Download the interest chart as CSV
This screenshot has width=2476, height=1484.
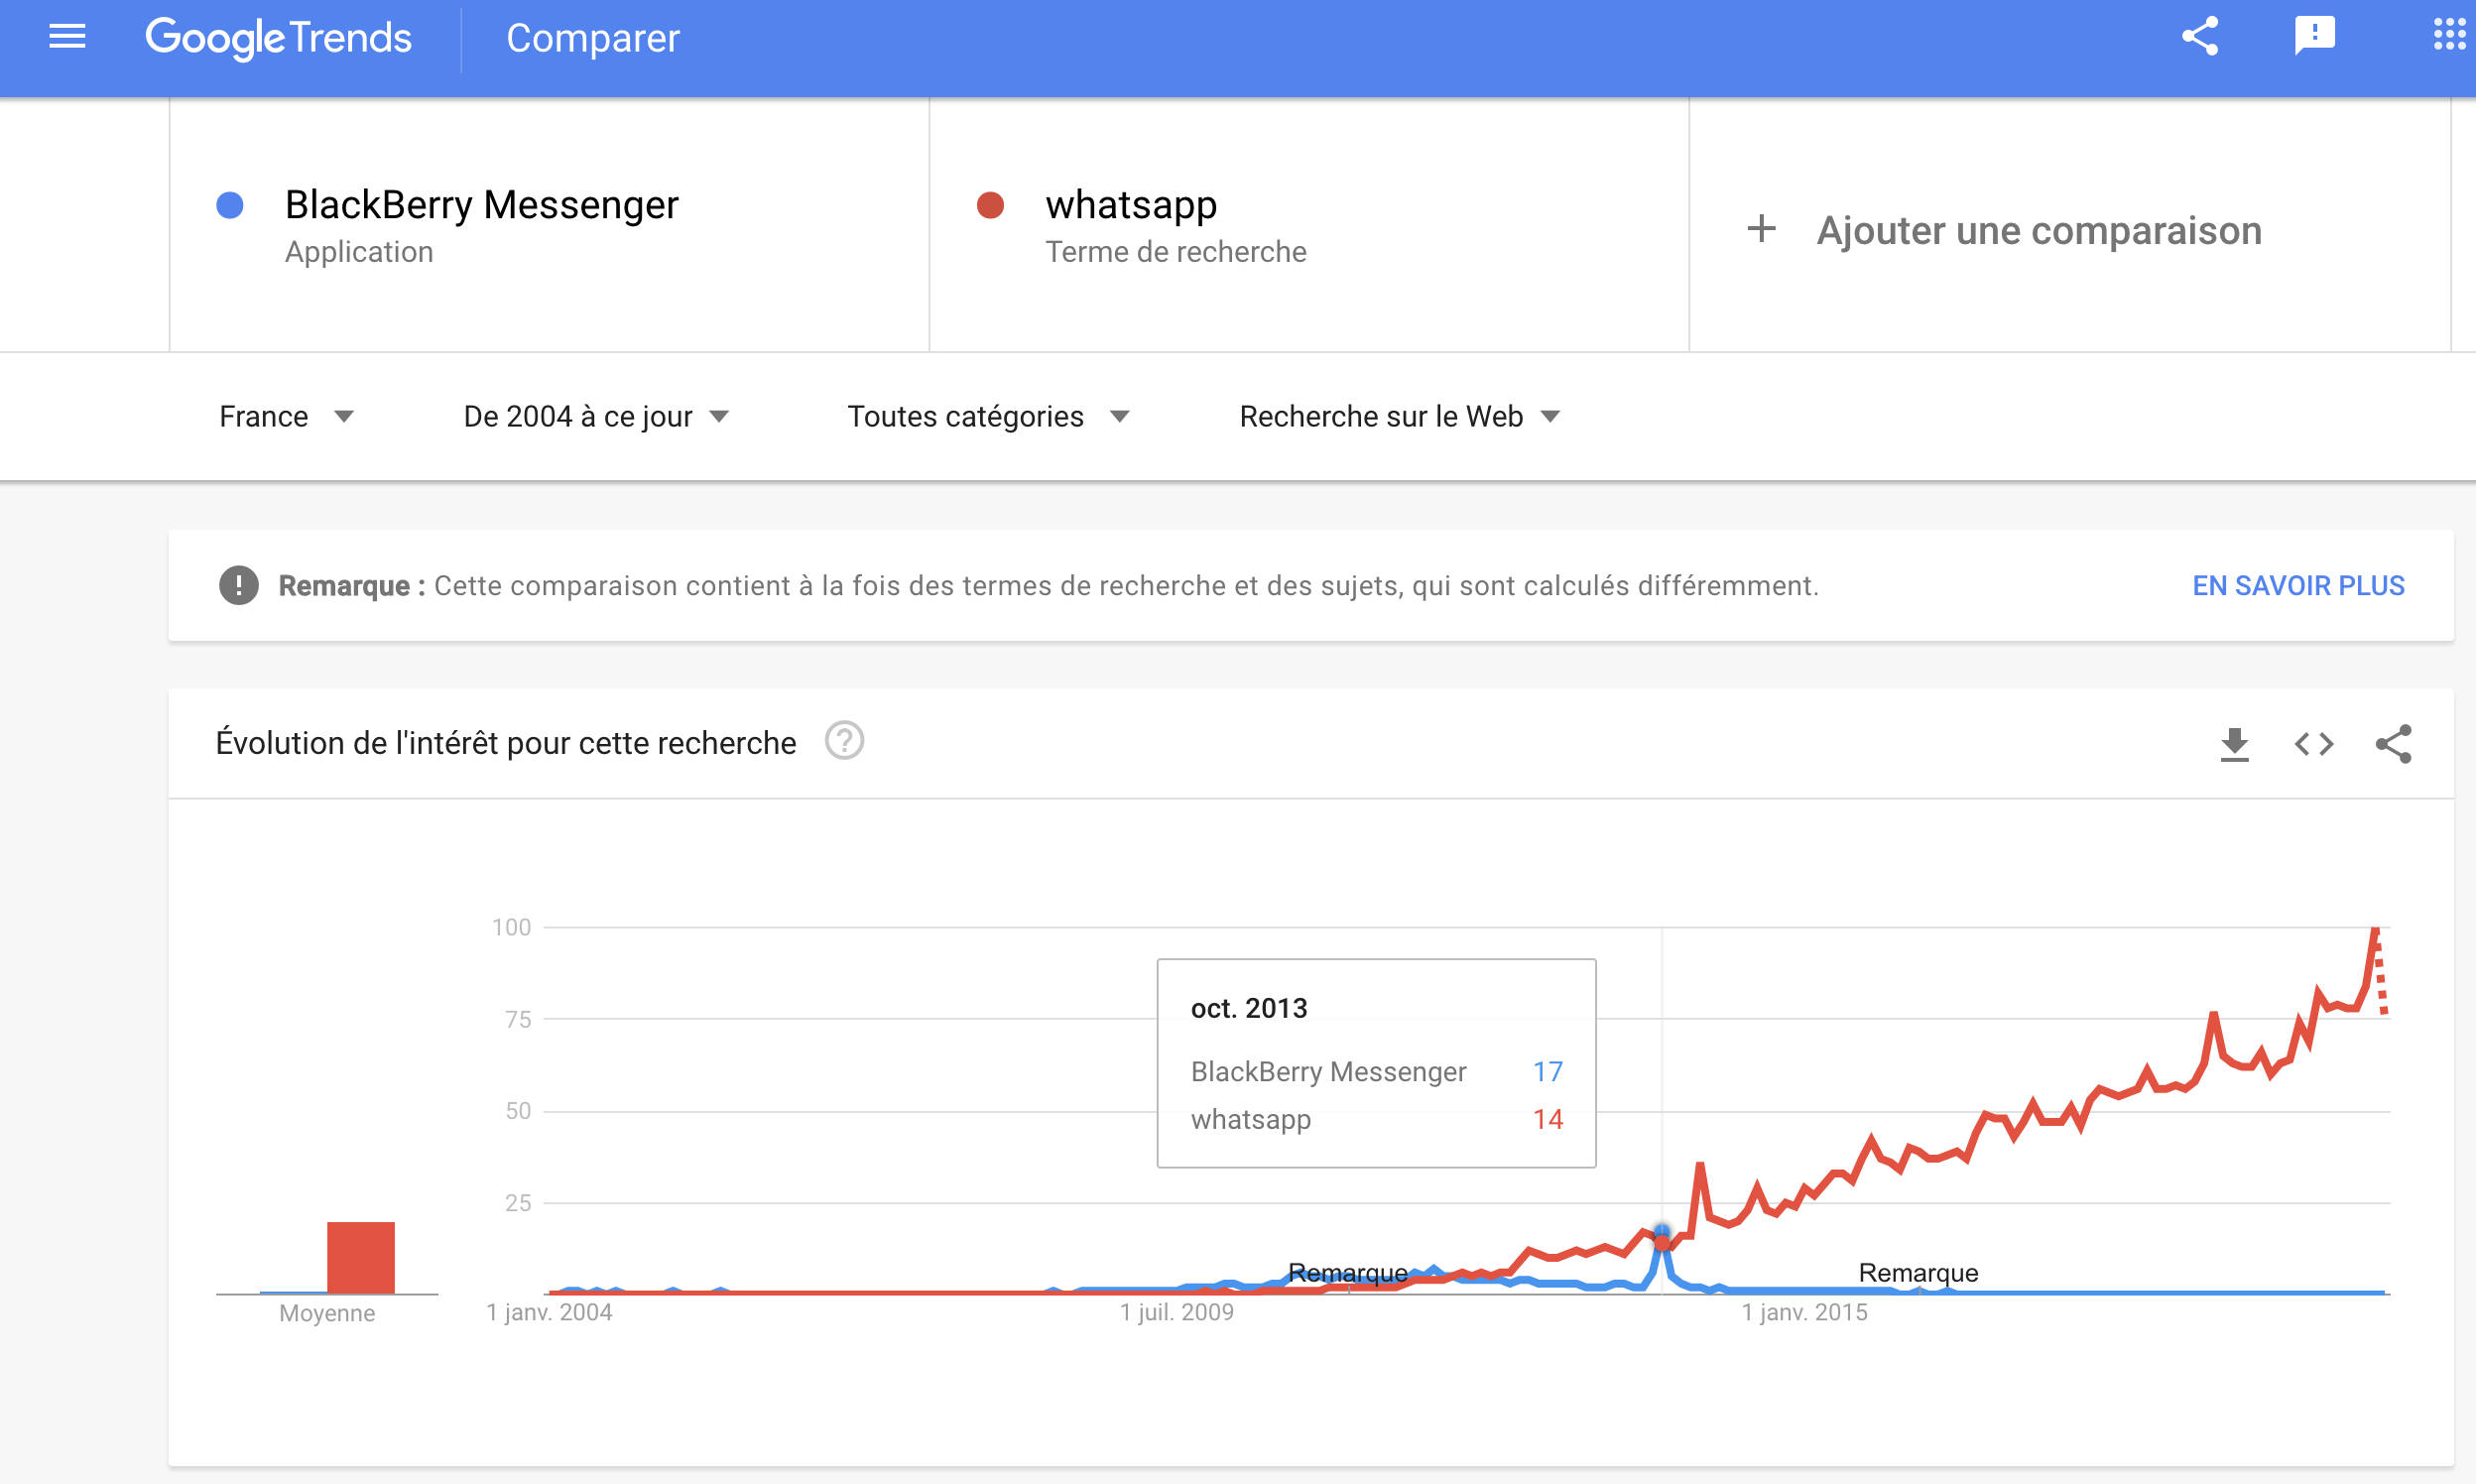[2234, 744]
